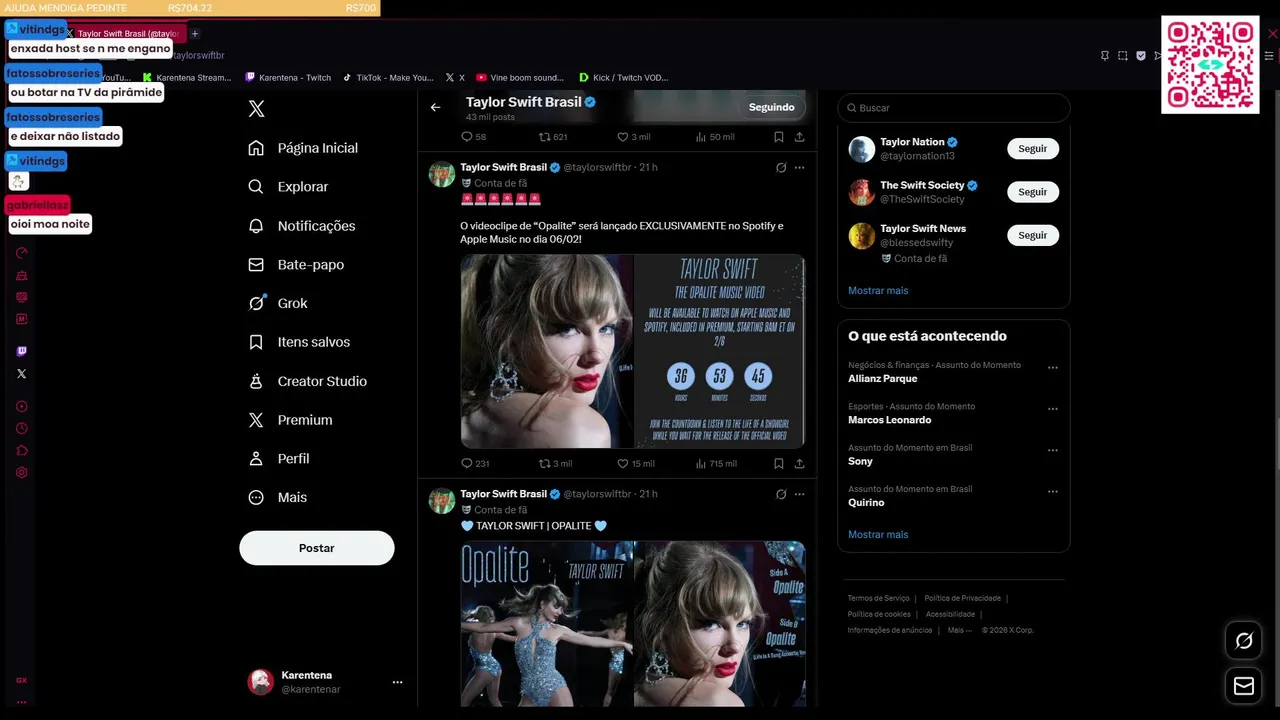Open Karentena account options ellipsis
Screen dimensions: 1280x720
tap(397, 682)
